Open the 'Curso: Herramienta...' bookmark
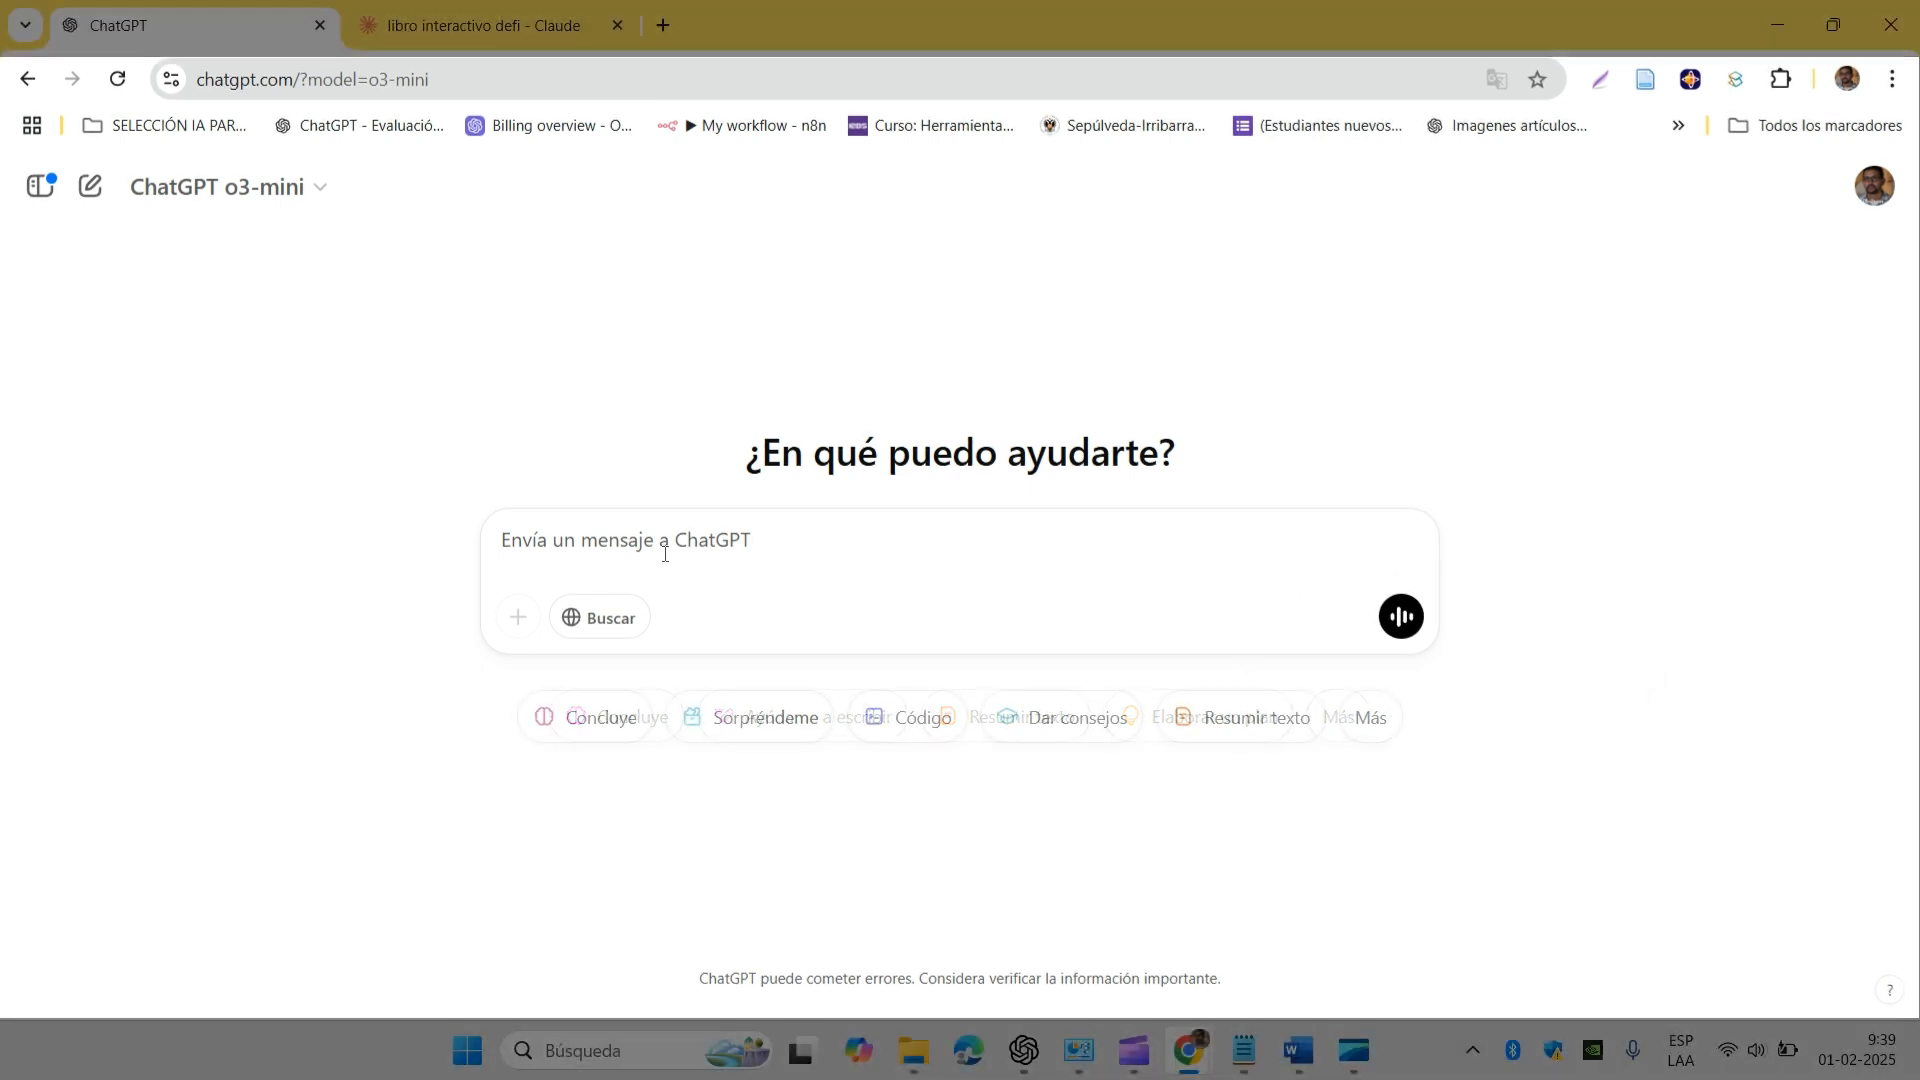 [931, 126]
